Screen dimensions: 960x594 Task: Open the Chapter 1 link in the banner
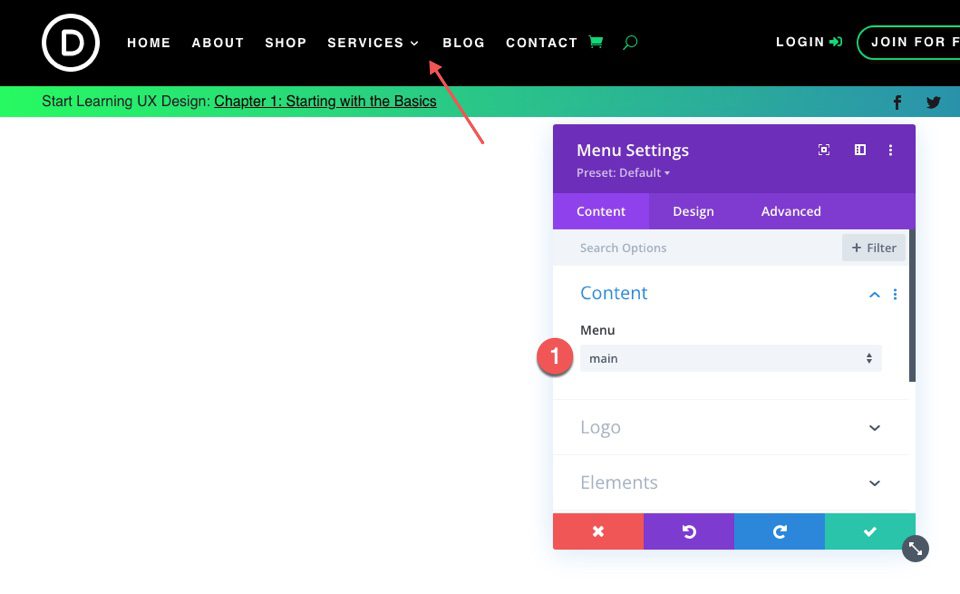pos(324,101)
